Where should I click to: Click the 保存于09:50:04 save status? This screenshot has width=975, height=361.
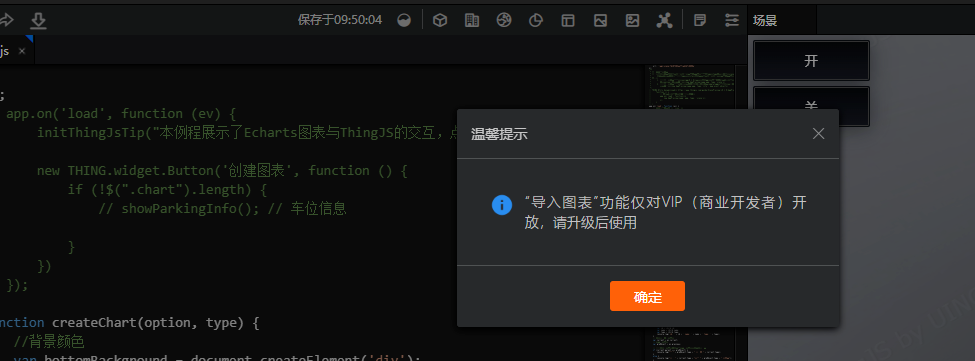point(340,21)
